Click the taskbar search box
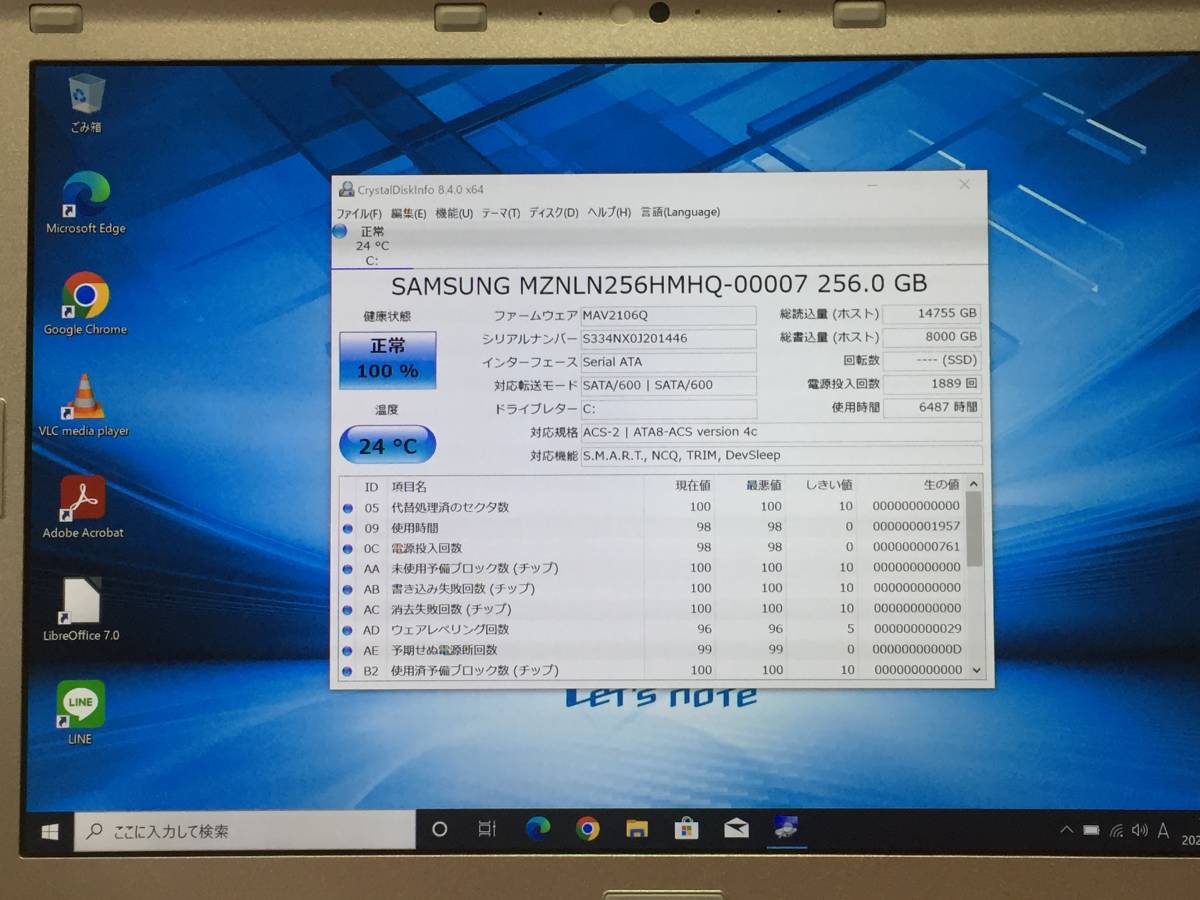Screen dimensions: 1200x900 tap(245, 831)
